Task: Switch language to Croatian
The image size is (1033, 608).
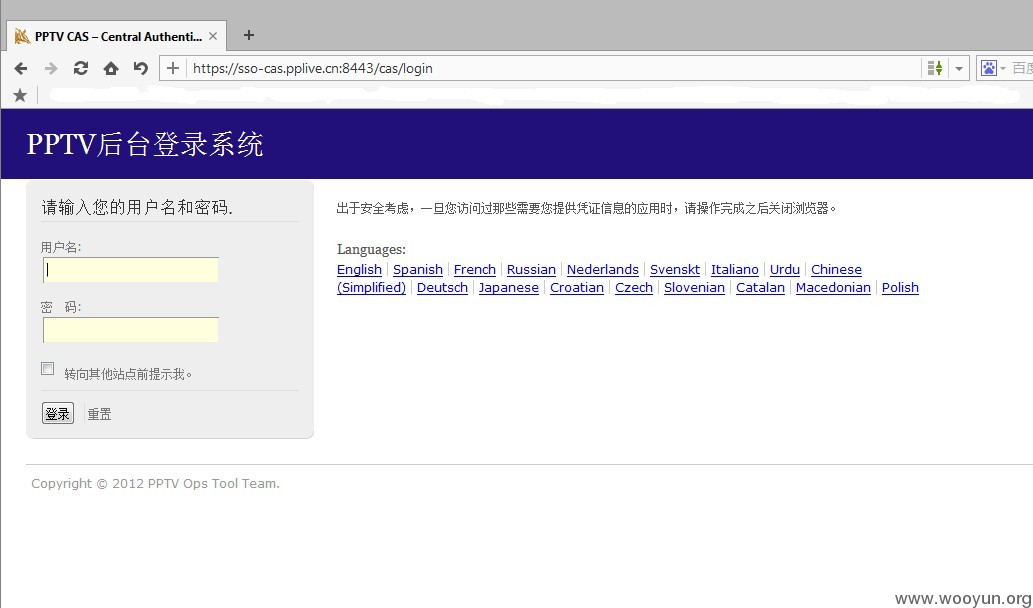Action: pos(576,288)
